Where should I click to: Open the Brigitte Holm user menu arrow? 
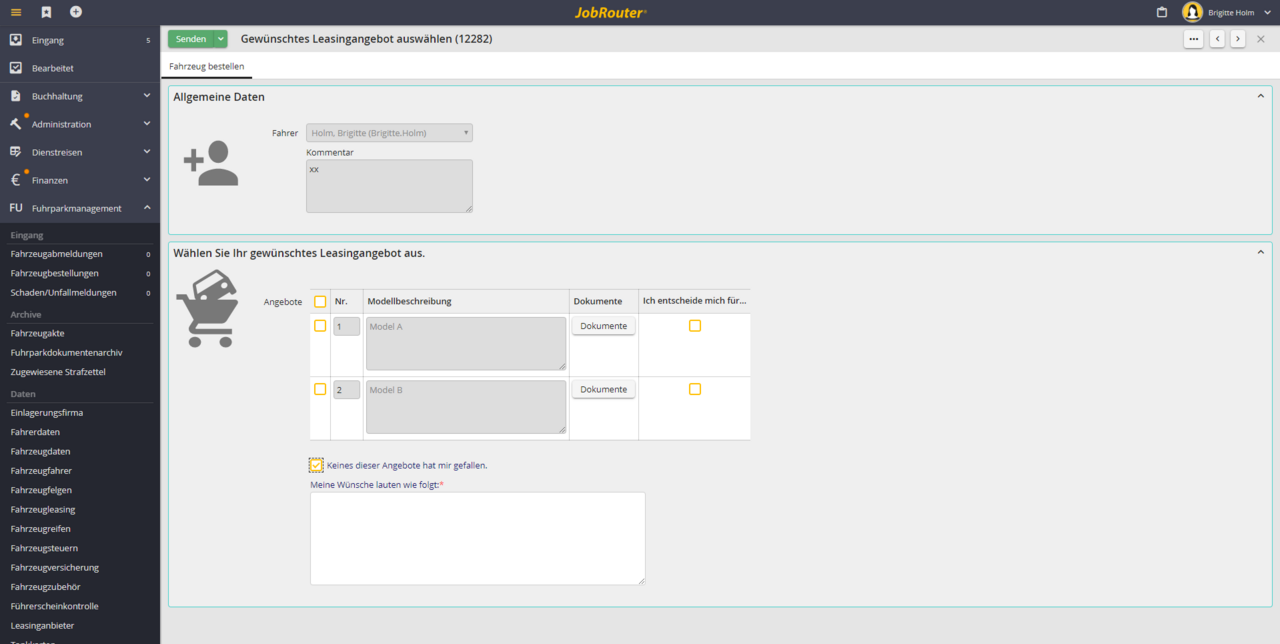coord(1268,13)
